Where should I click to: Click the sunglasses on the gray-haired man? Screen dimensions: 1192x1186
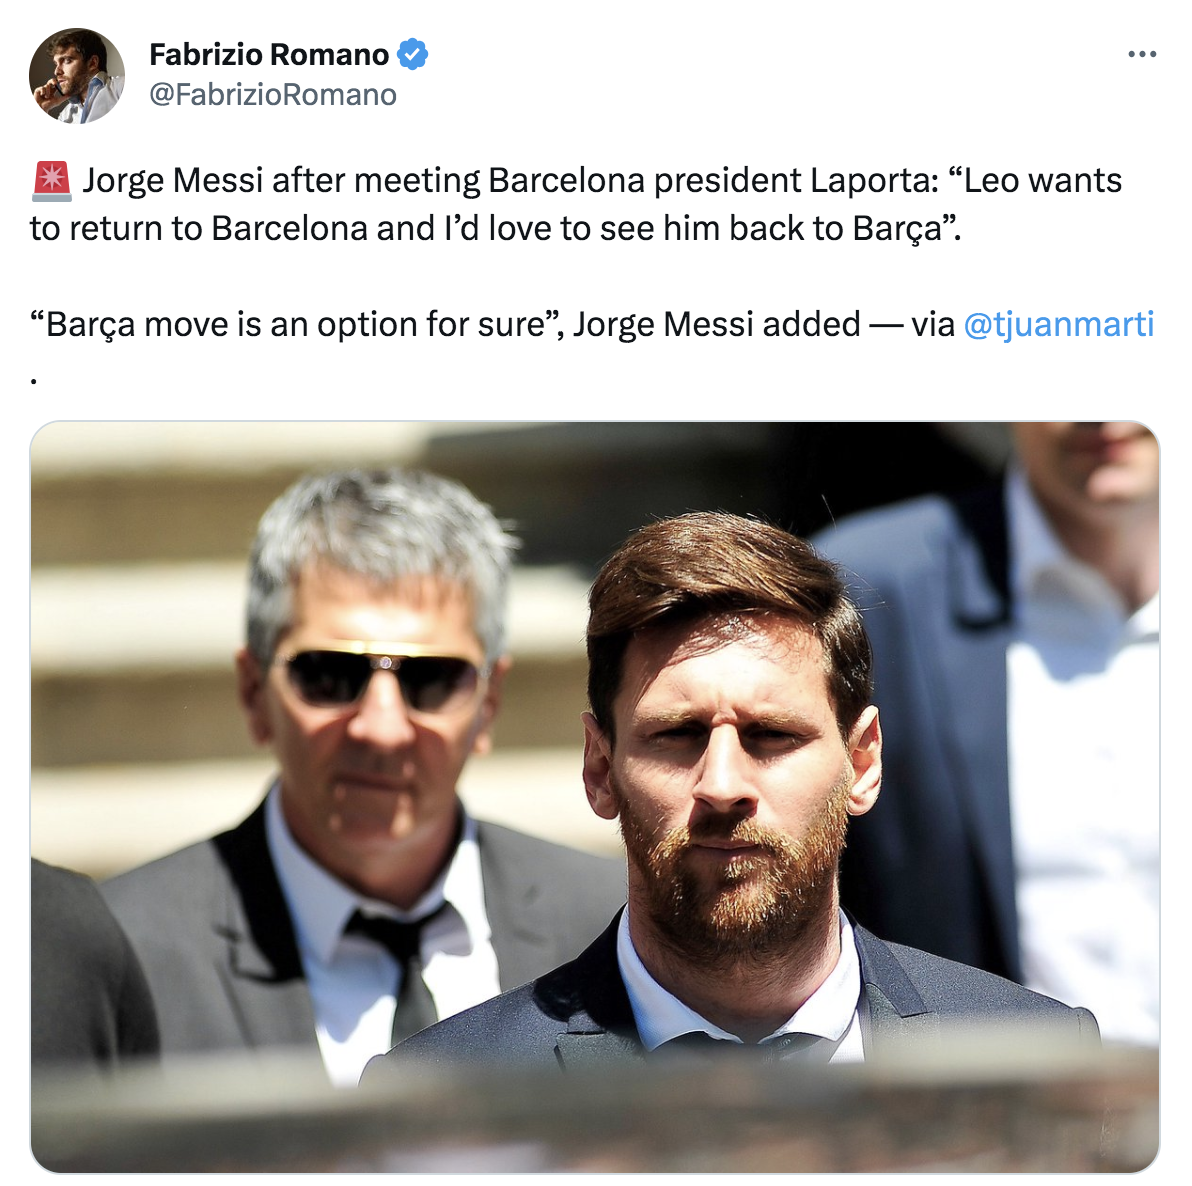380,675
